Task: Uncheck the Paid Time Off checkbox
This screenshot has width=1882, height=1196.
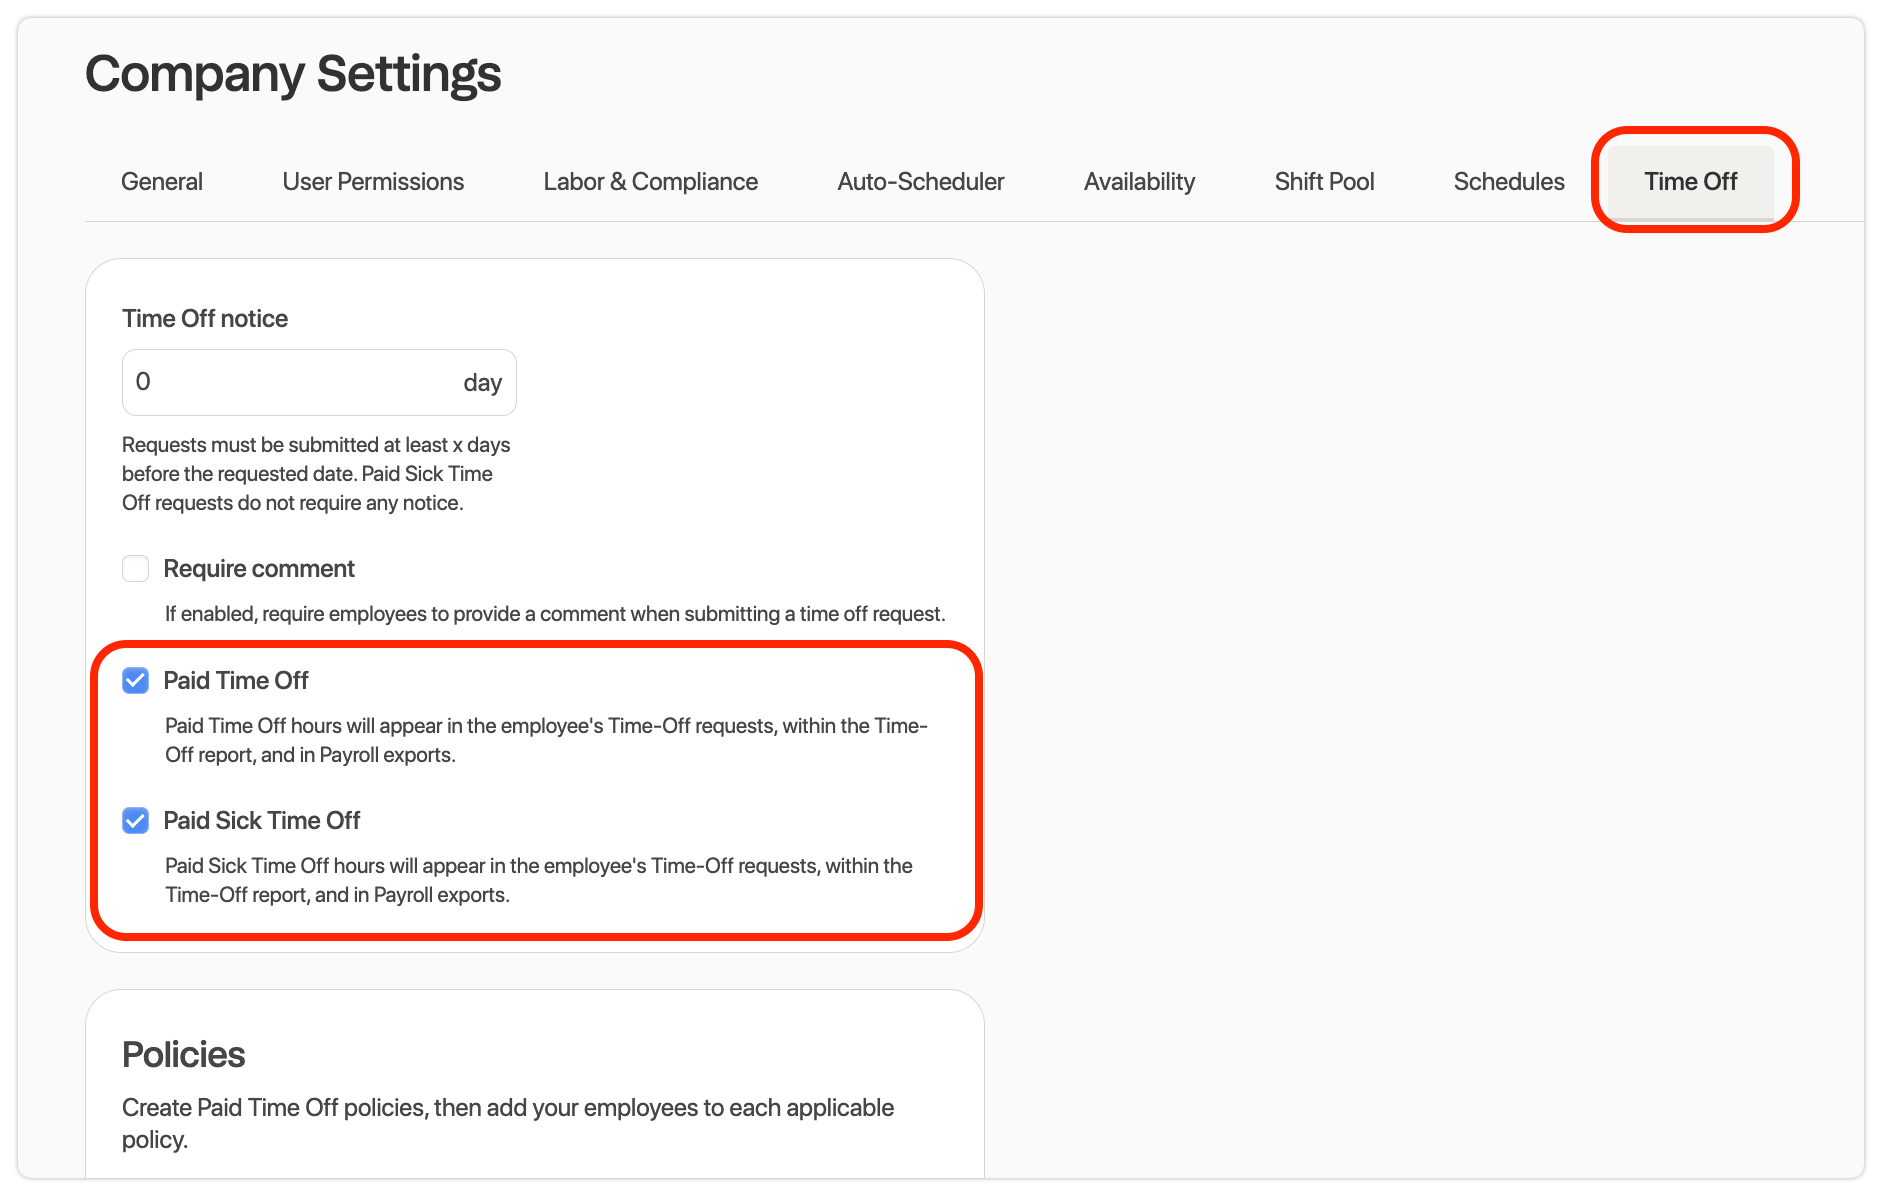Action: pos(136,681)
